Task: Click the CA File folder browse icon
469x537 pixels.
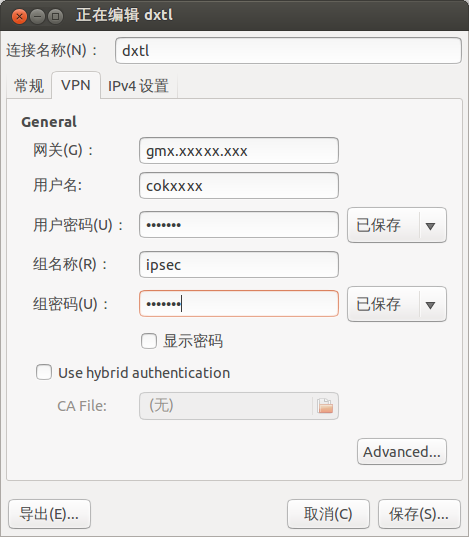Action: point(325,406)
